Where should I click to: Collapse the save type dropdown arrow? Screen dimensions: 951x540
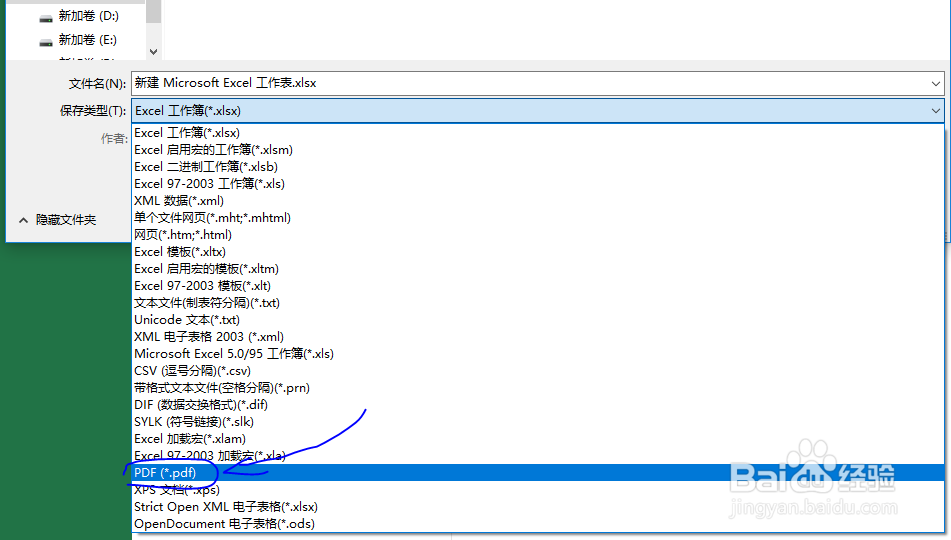tap(935, 111)
